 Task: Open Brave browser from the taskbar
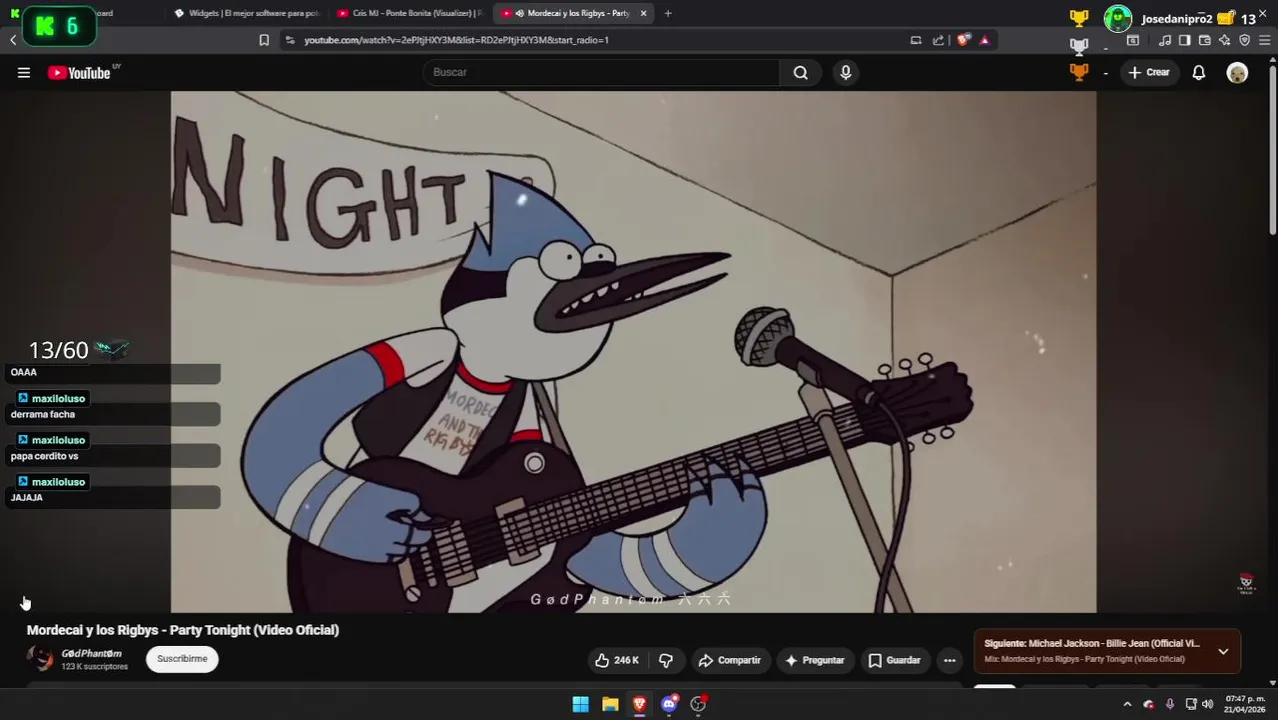coord(639,704)
